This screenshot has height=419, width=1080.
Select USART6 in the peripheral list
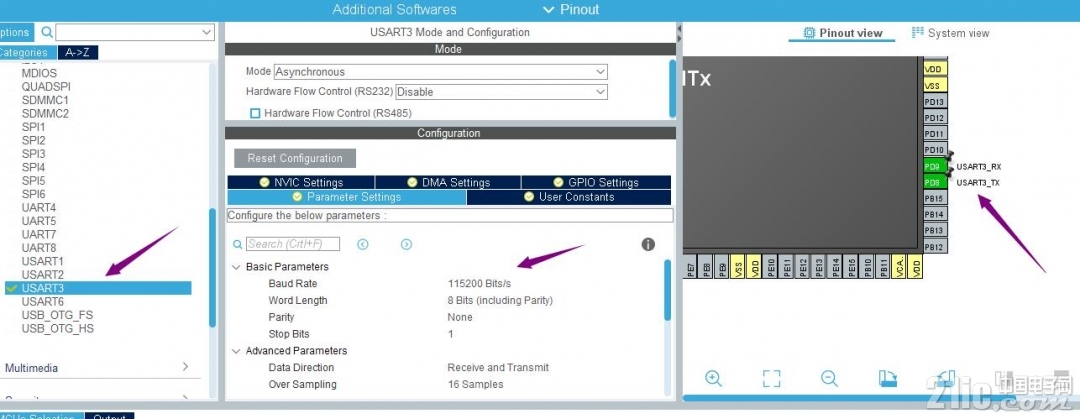tap(42, 301)
